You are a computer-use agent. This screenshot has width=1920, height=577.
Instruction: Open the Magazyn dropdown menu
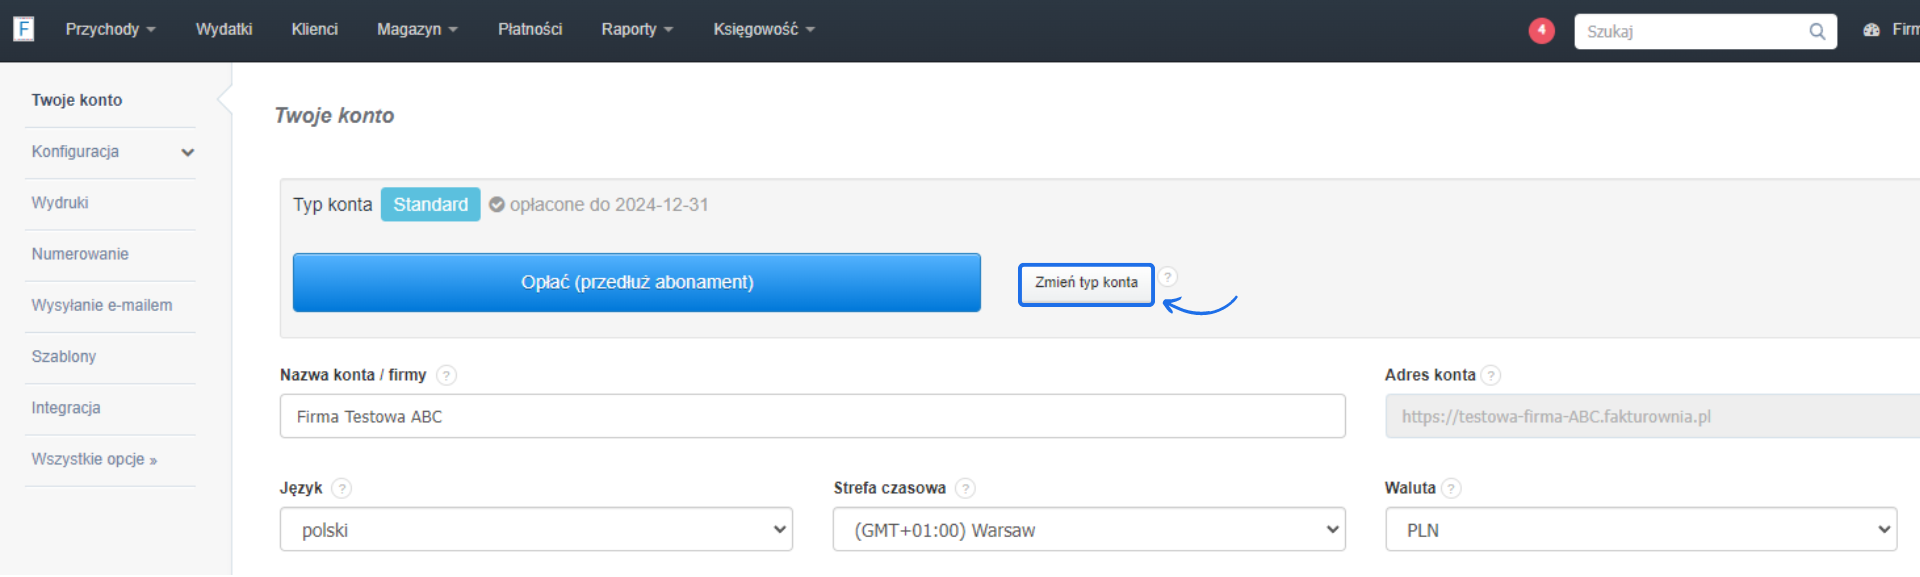click(x=417, y=29)
